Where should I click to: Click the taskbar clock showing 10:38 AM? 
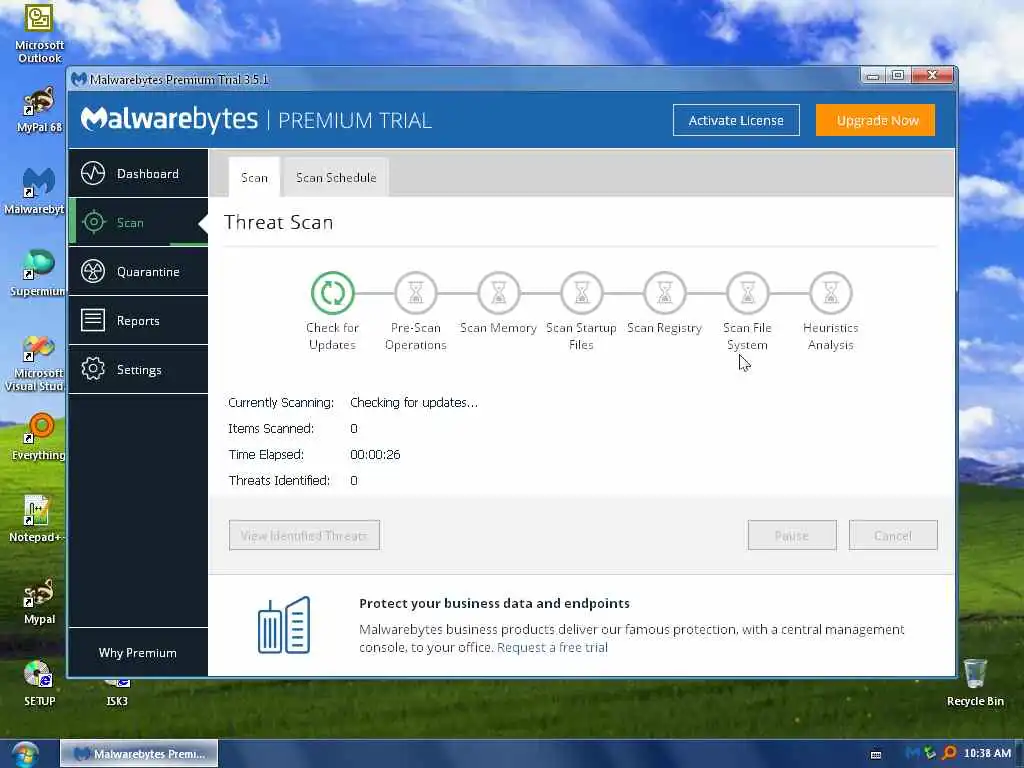(987, 754)
